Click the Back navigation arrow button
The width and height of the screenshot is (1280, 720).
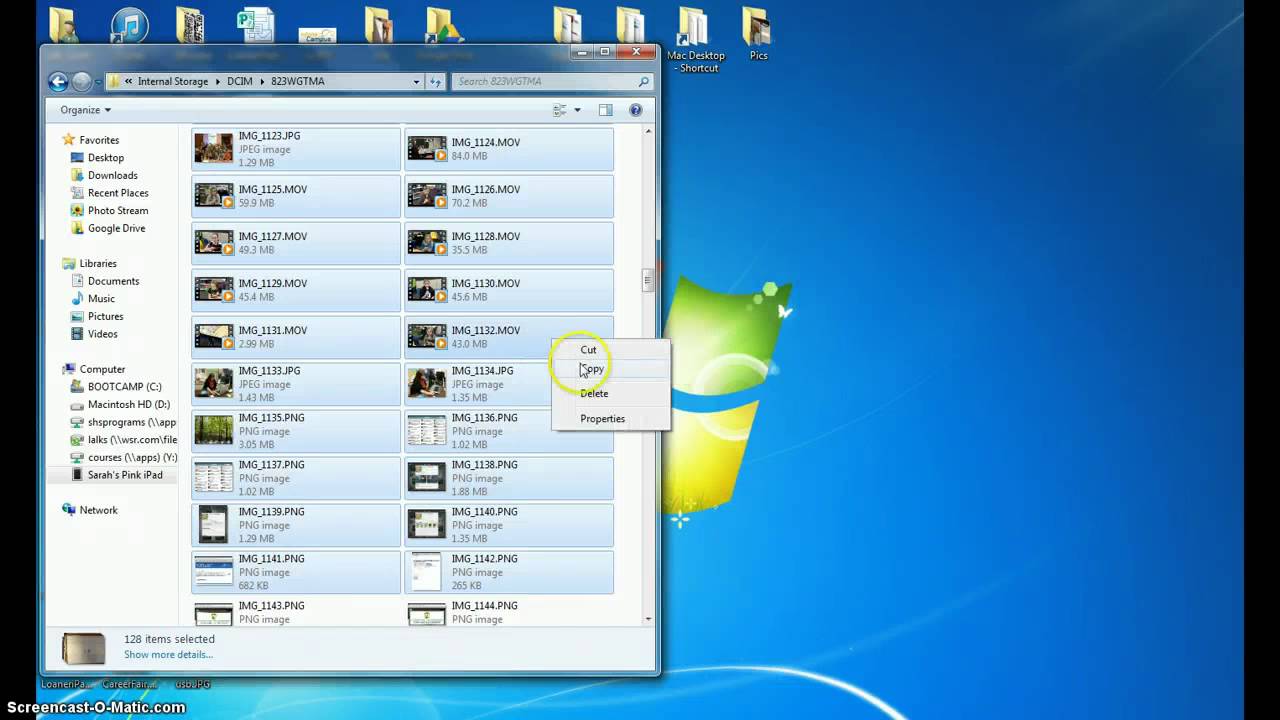tap(58, 82)
